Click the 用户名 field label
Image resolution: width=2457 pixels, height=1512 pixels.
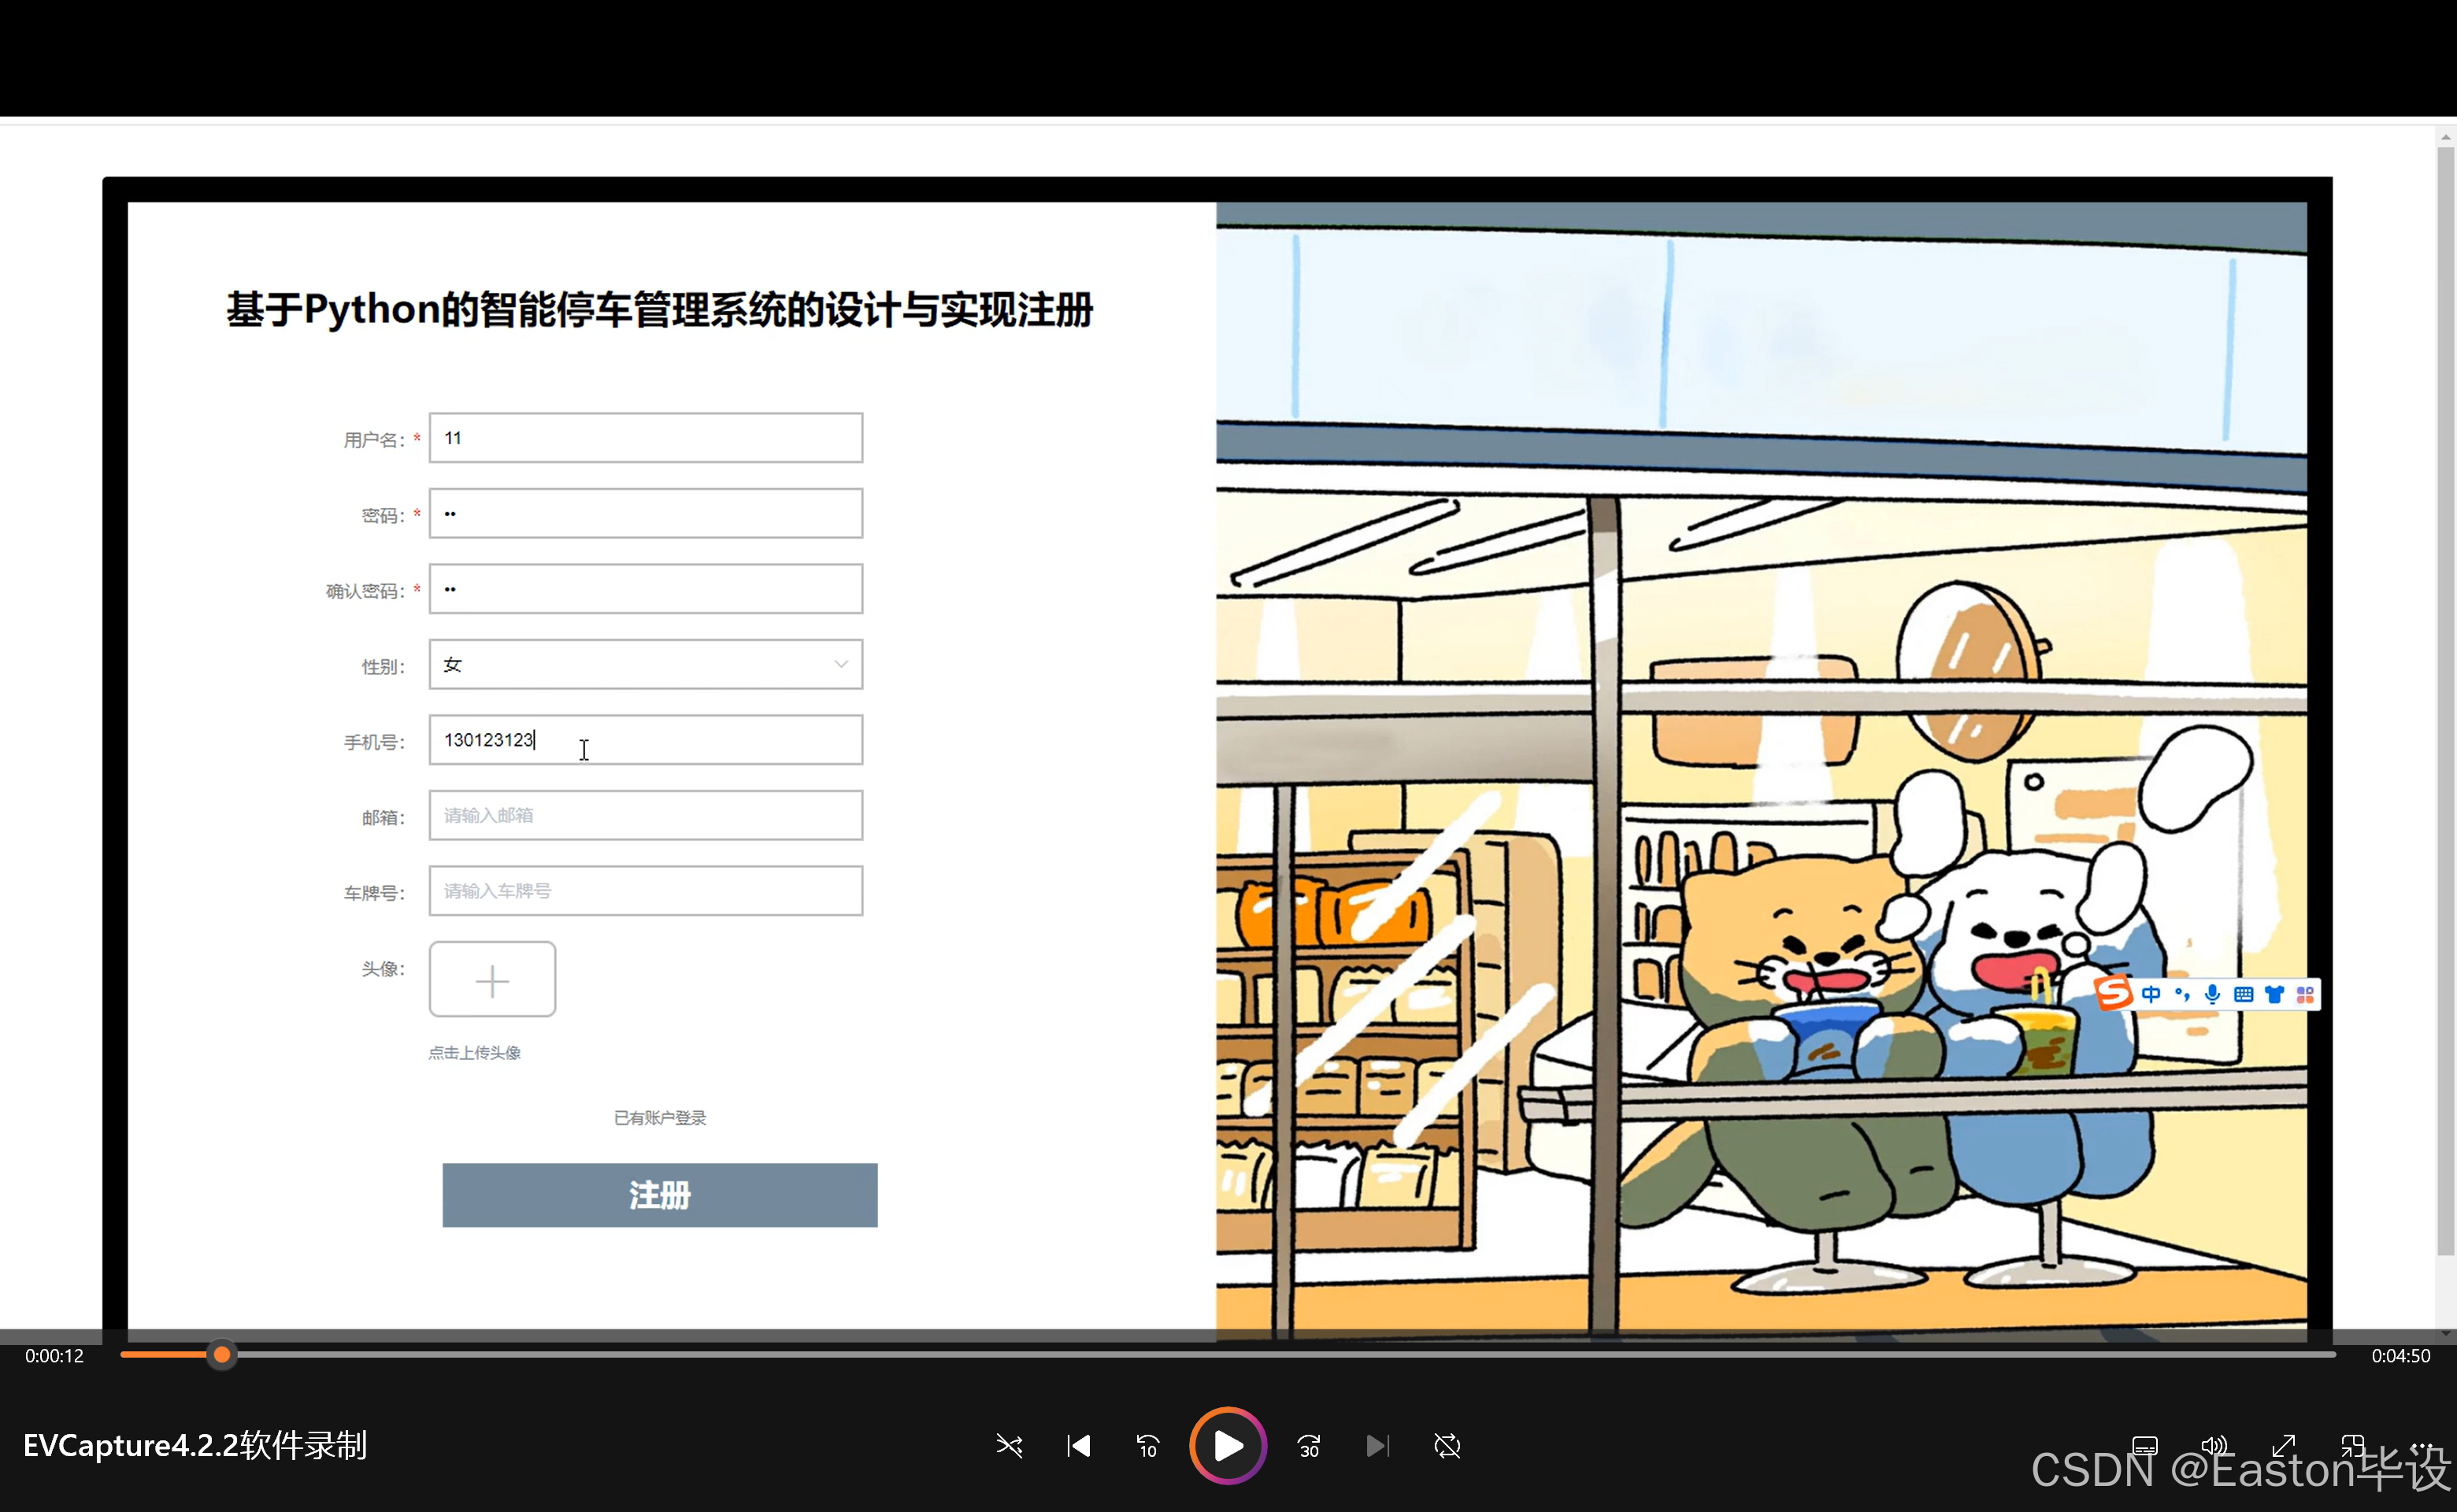click(x=374, y=440)
